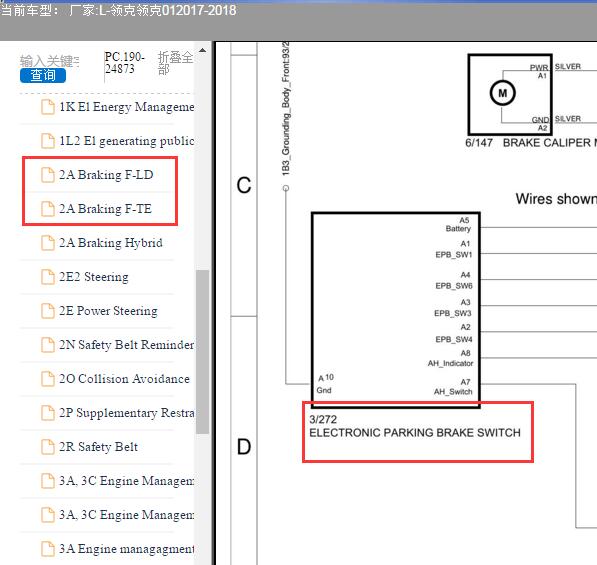
Task: Open the 2E2 Steering diagram
Action: tap(94, 277)
